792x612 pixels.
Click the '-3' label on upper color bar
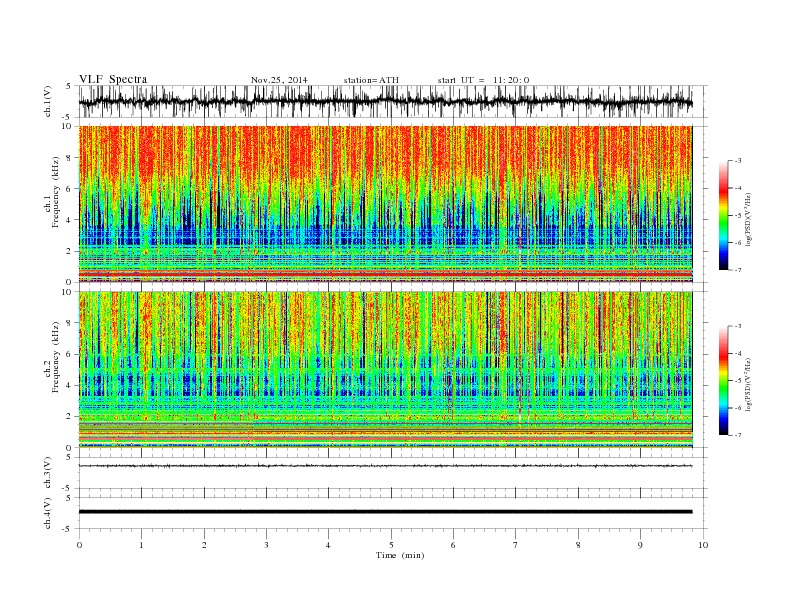pyautogui.click(x=737, y=161)
